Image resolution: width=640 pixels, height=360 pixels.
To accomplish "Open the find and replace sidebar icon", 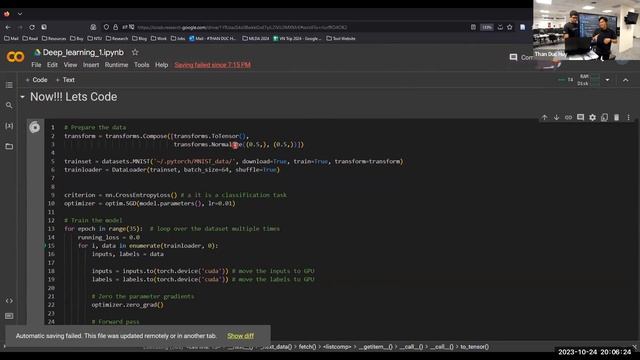I will [9, 105].
